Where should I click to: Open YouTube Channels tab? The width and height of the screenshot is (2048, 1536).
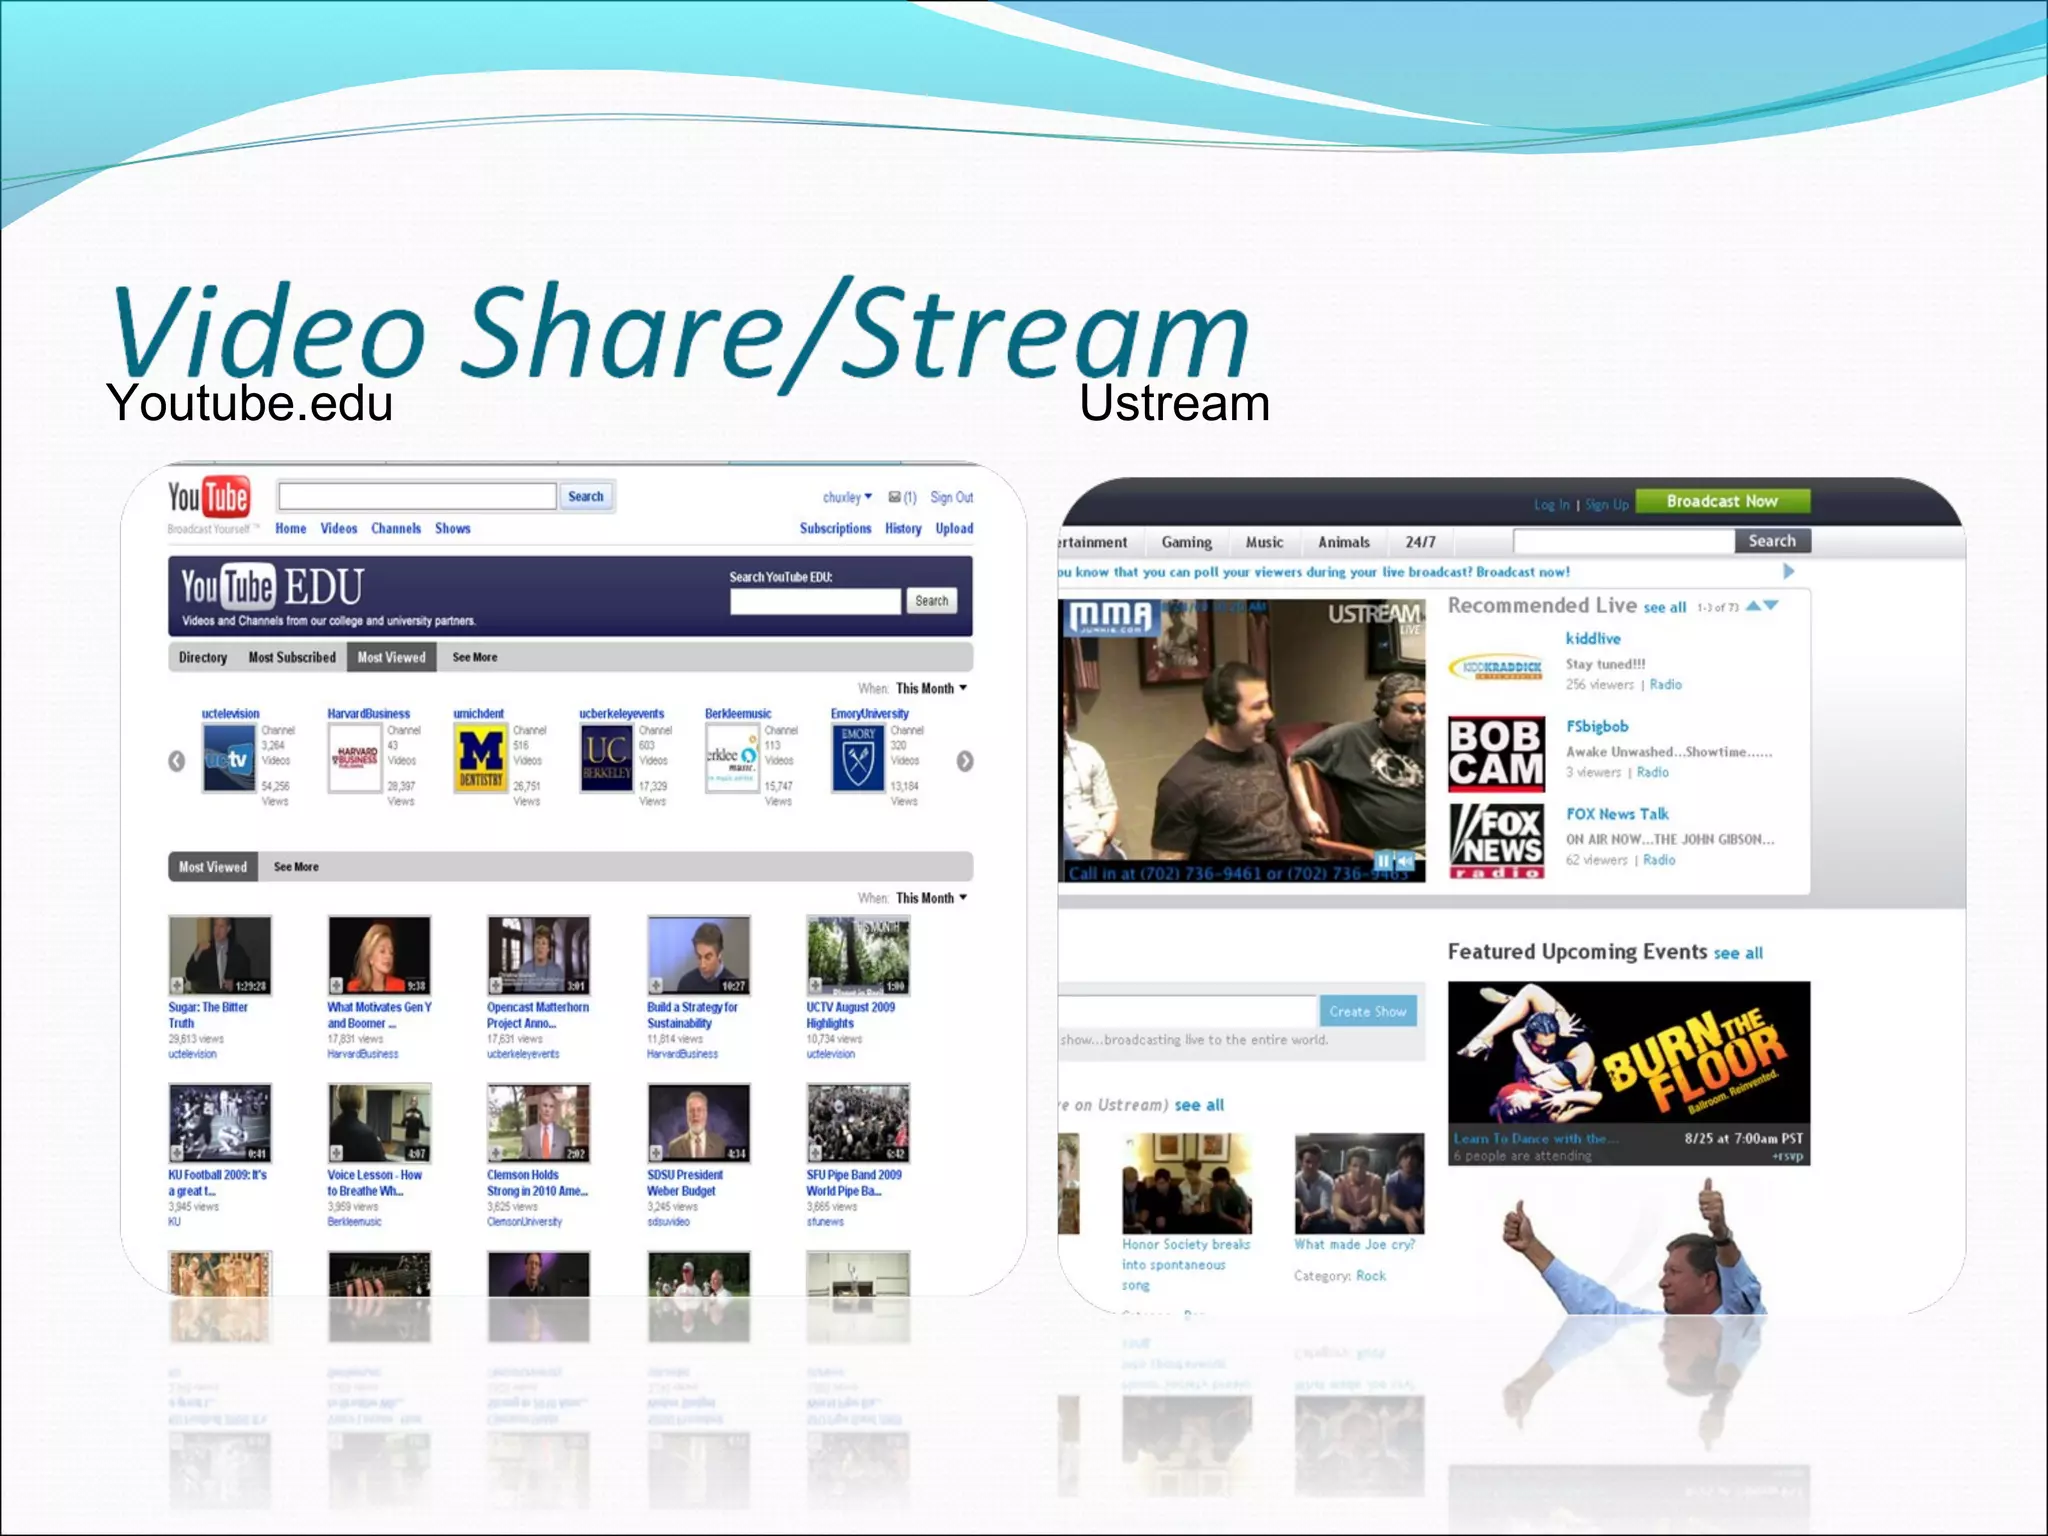(x=396, y=528)
